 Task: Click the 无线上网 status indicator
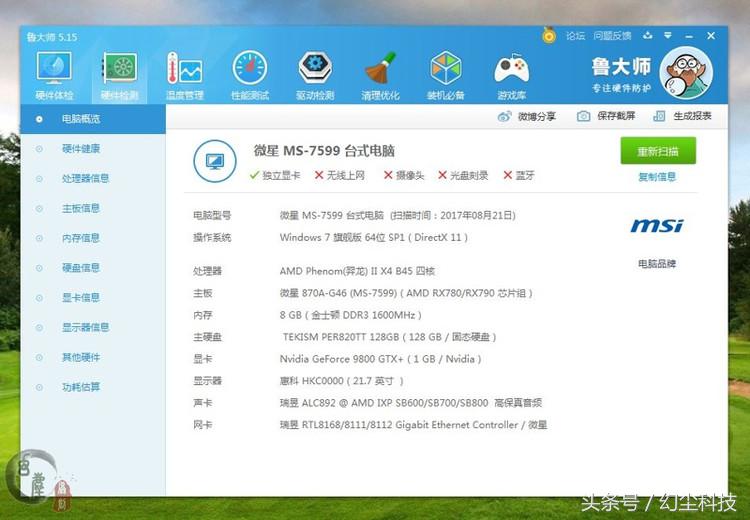click(x=340, y=176)
